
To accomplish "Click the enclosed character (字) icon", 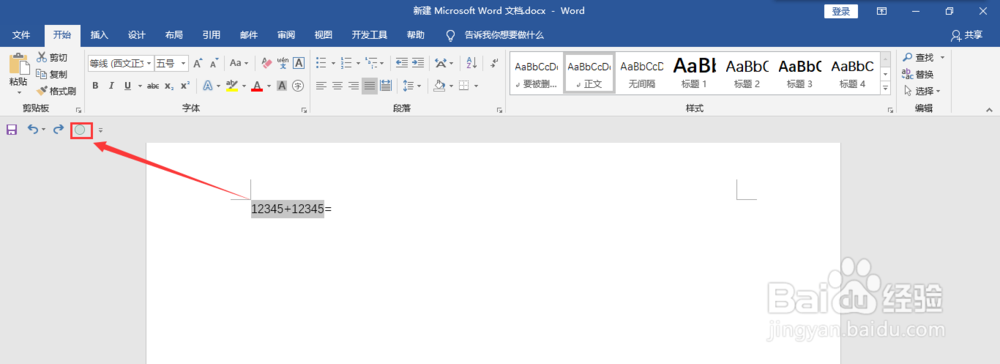I will pos(298,85).
